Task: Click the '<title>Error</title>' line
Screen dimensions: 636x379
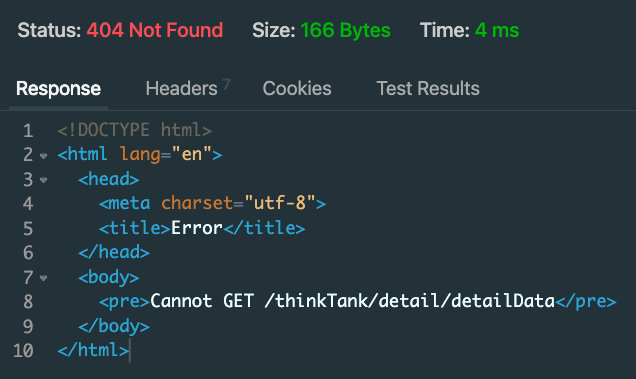Action: [x=202, y=228]
